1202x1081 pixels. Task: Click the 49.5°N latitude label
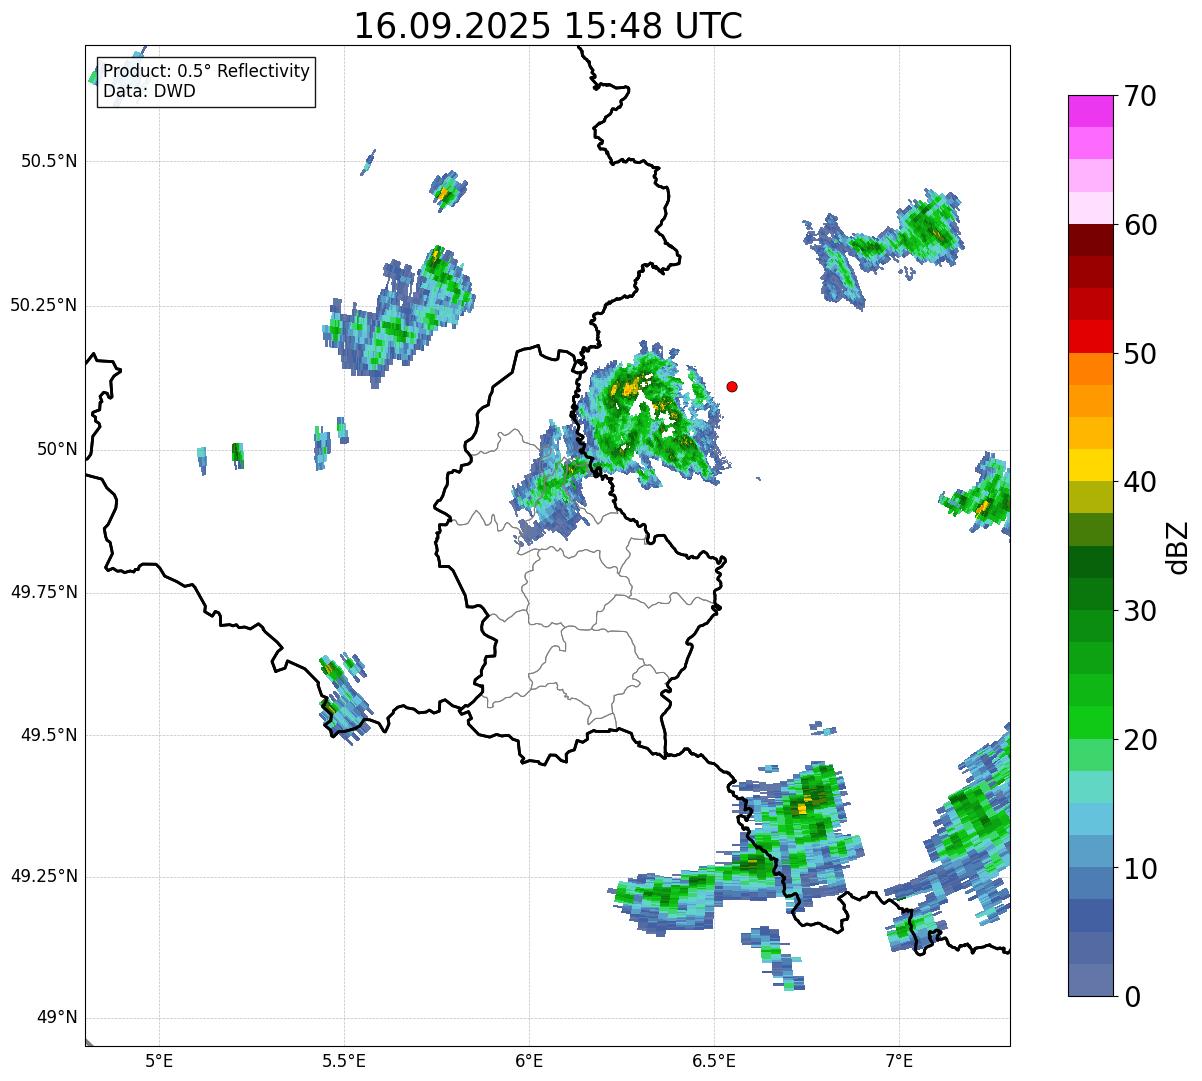pos(49,735)
